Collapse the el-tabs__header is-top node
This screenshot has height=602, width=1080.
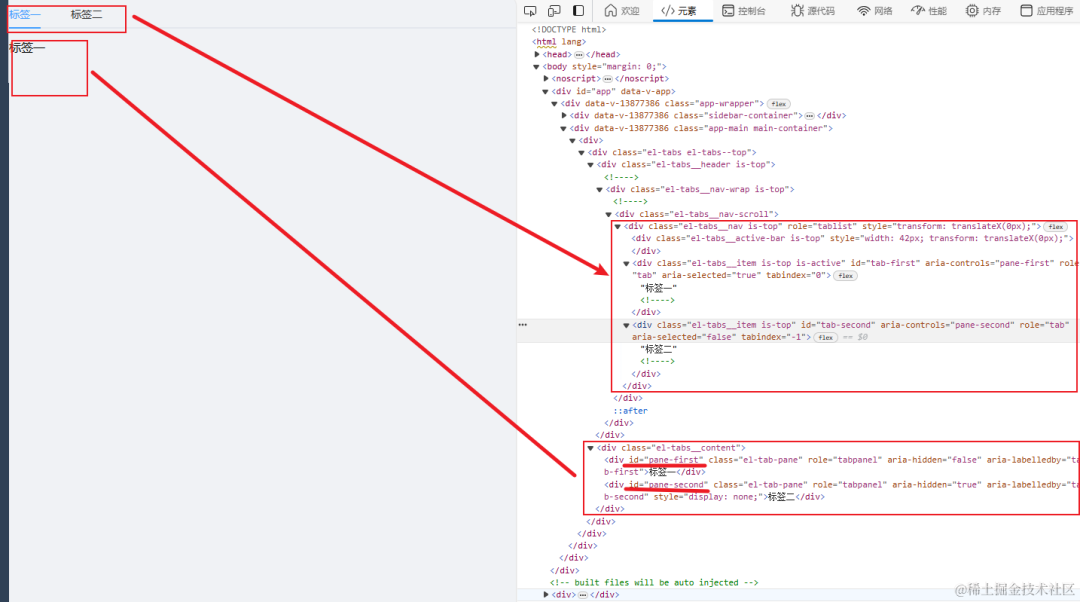click(x=590, y=165)
